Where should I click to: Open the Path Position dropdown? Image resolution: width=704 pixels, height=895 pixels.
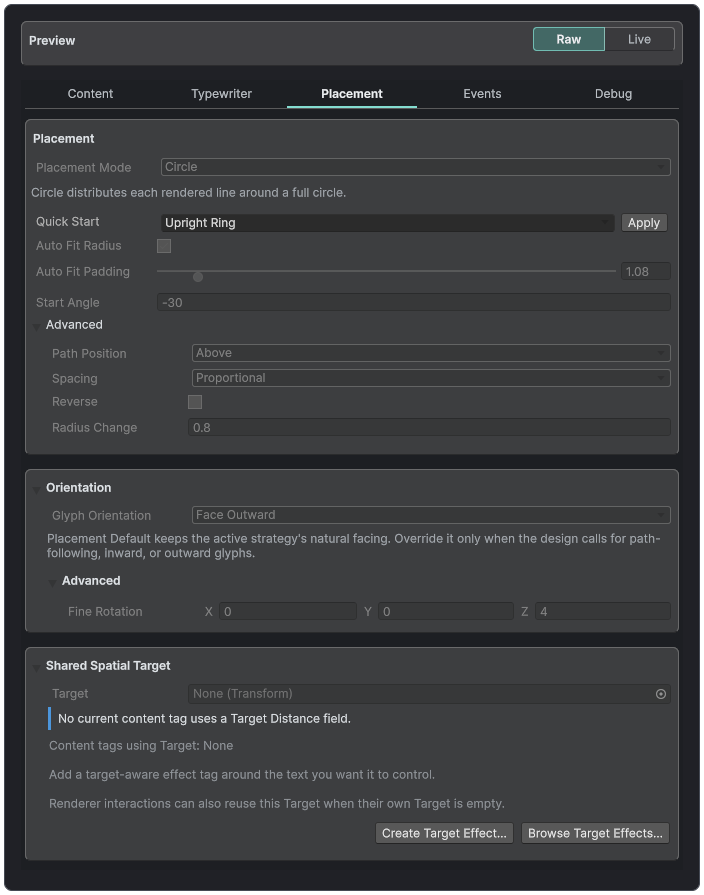click(431, 353)
